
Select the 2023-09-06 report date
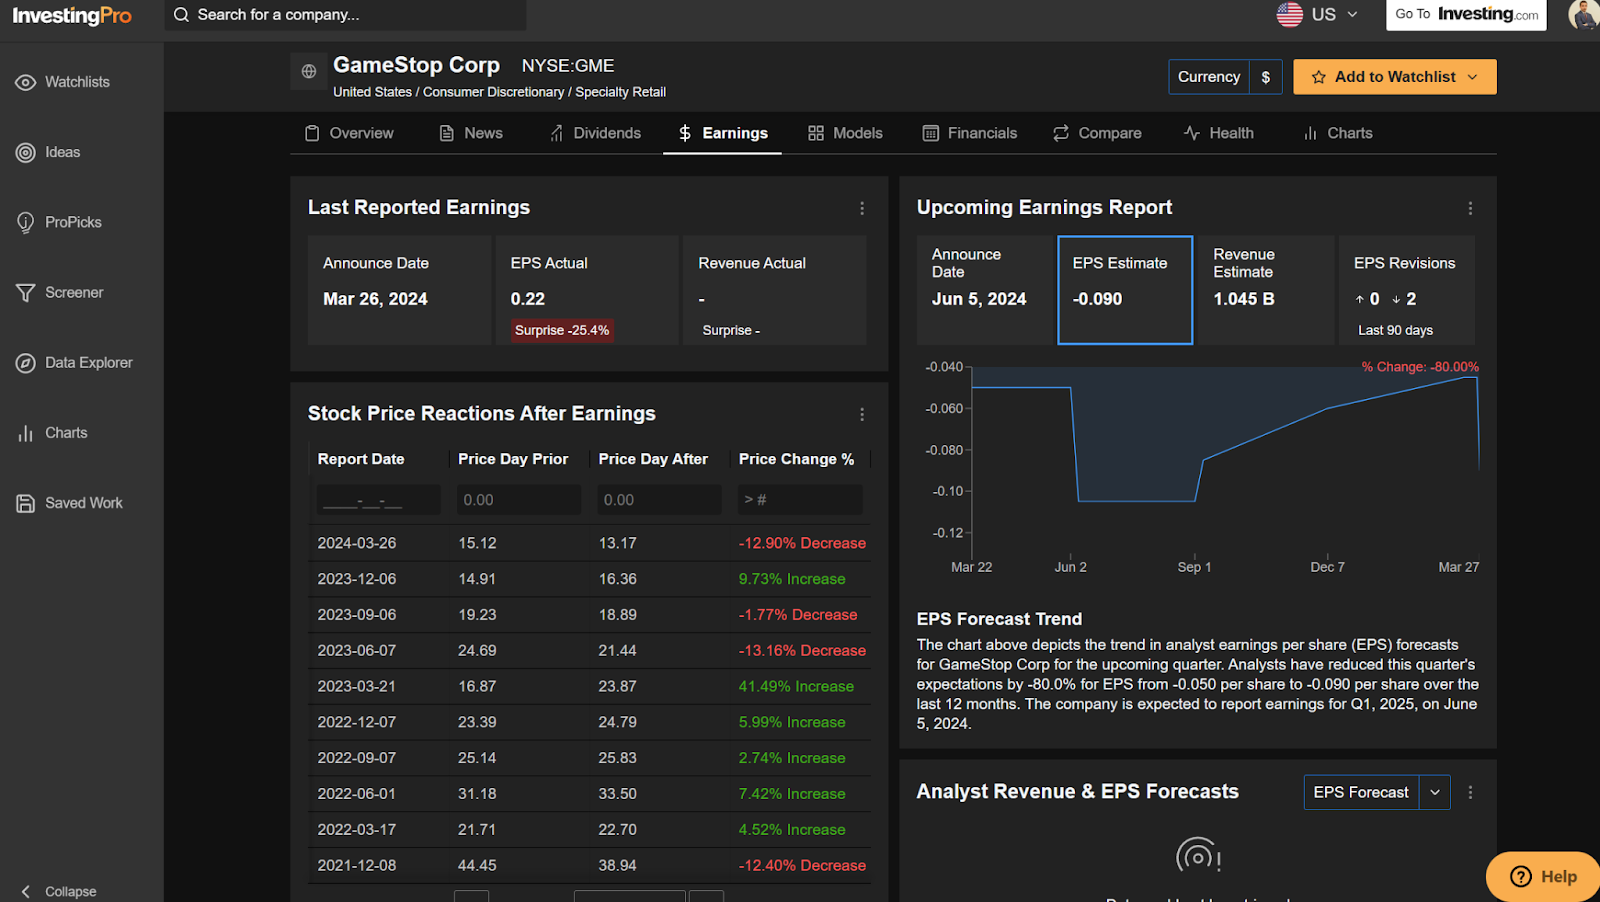coord(357,615)
